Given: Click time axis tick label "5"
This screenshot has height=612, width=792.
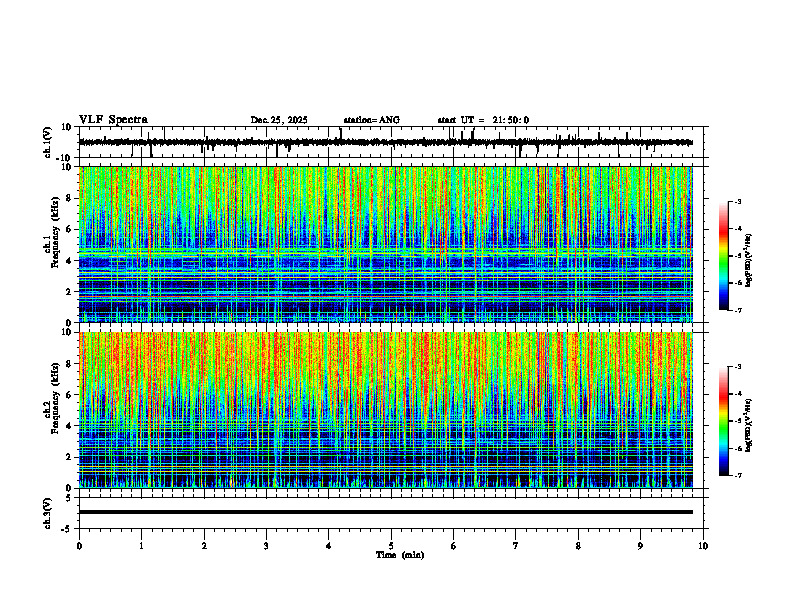Looking at the screenshot, I should coord(391,546).
